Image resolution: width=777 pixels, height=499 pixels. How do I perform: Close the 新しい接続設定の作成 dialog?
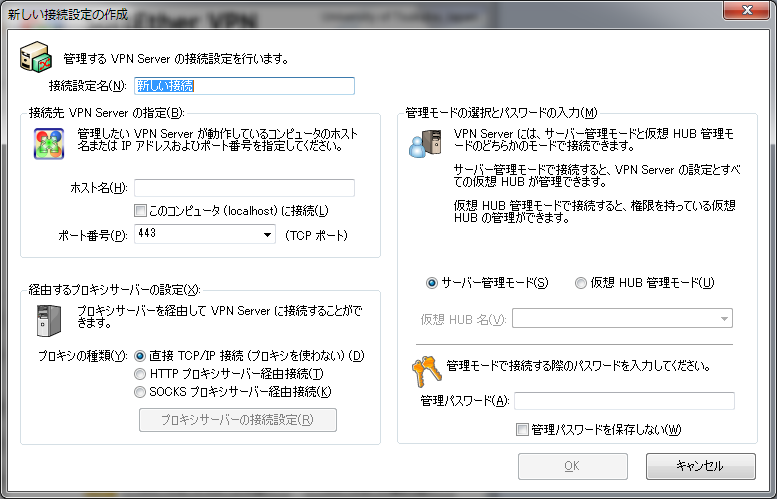click(x=747, y=10)
